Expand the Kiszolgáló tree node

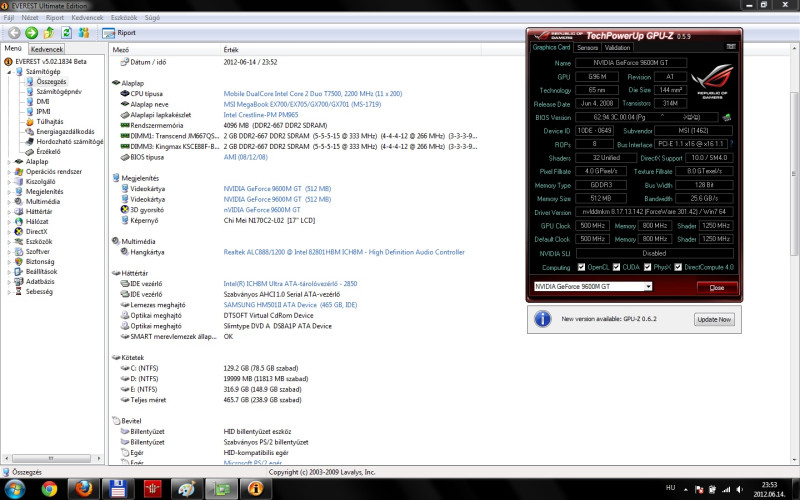(x=9, y=182)
